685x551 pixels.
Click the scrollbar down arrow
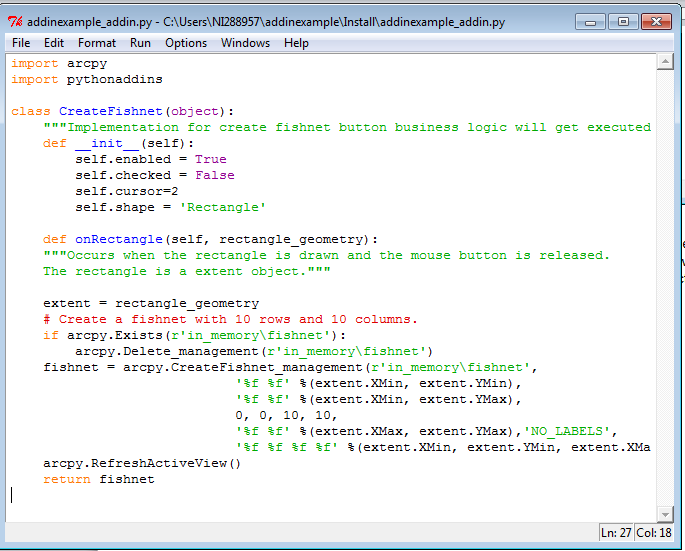(x=665, y=514)
